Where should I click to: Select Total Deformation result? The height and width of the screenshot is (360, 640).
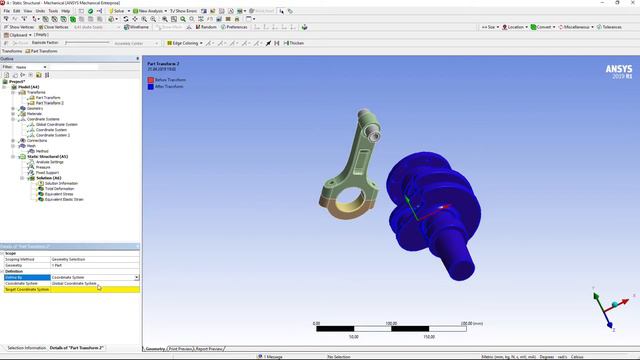click(x=60, y=189)
